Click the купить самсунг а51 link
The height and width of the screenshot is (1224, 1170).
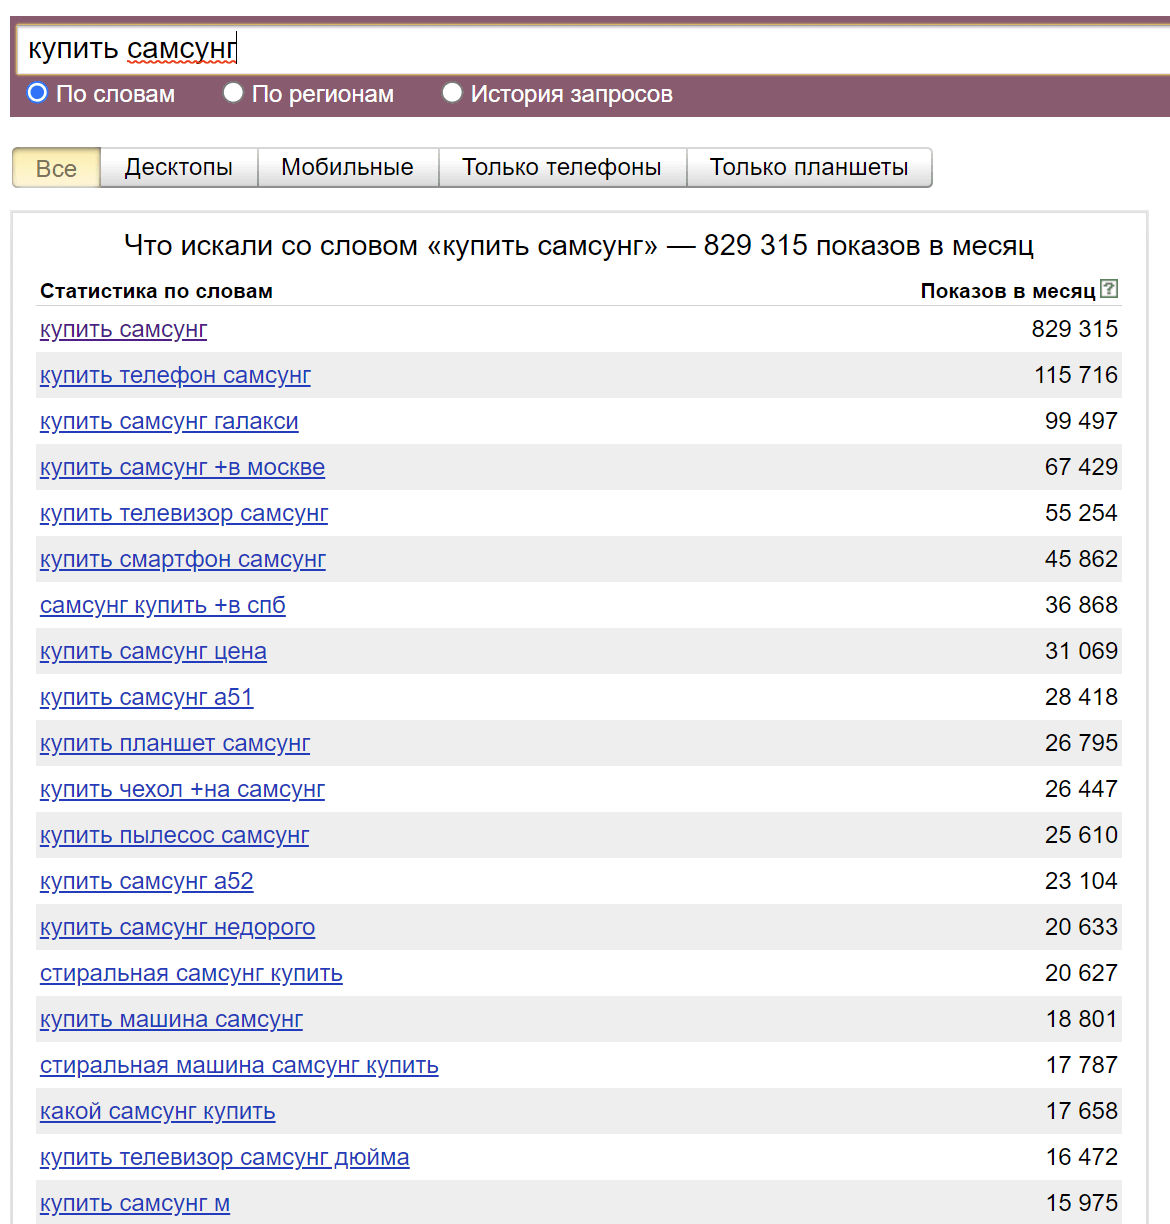coord(147,697)
